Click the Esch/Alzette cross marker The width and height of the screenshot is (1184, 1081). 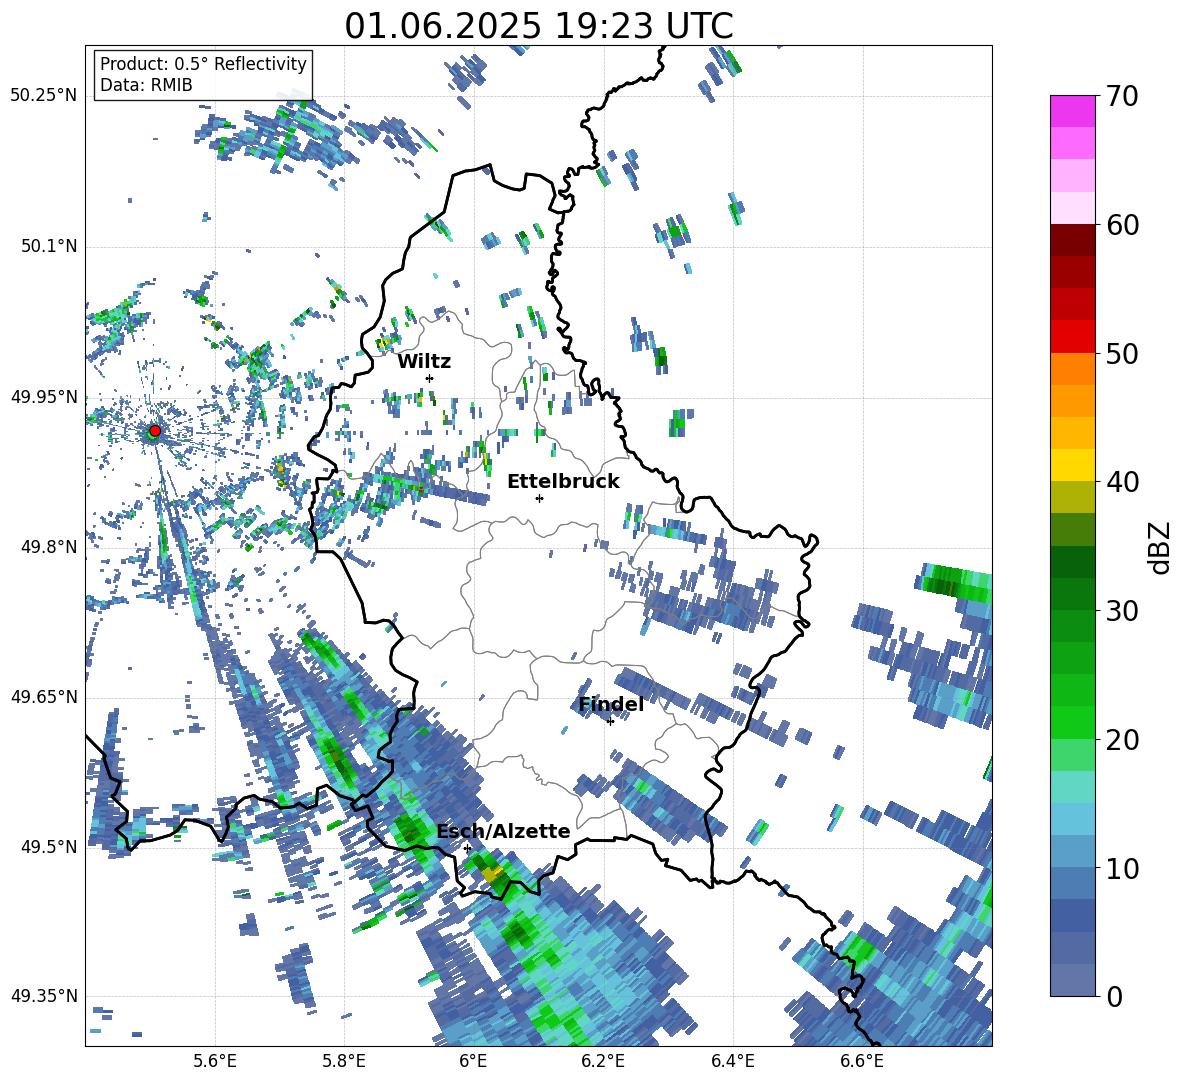(x=467, y=848)
